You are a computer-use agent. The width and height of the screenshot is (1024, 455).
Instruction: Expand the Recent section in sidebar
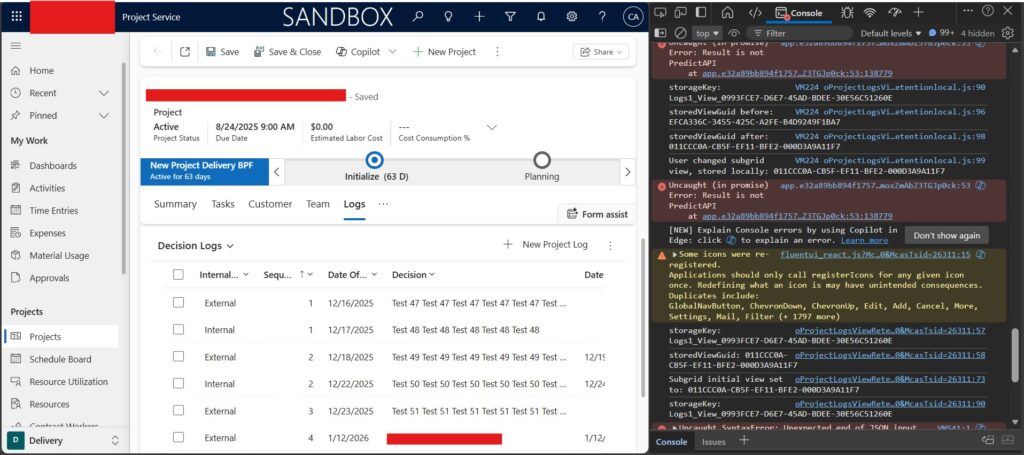pos(104,93)
